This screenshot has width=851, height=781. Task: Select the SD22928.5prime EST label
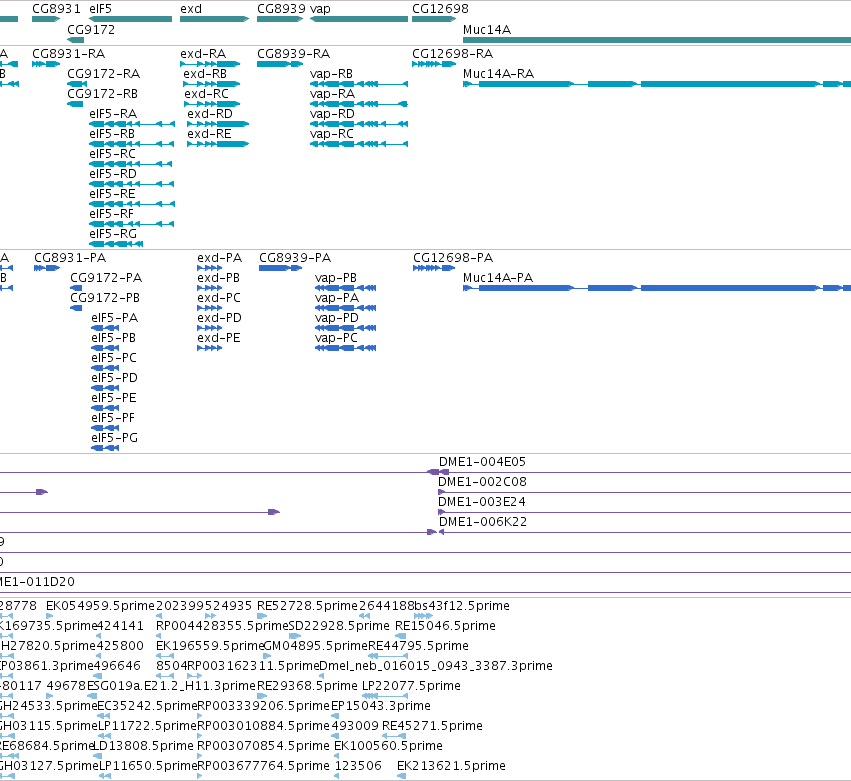pos(339,625)
